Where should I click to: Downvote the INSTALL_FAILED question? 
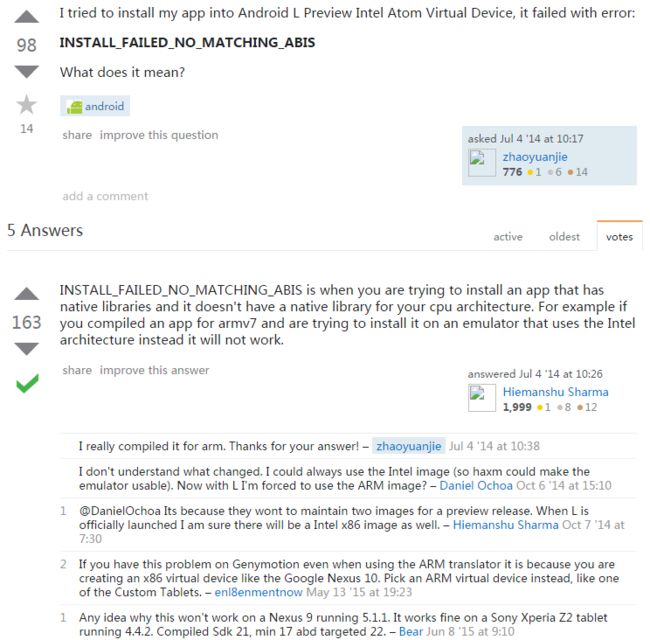pyautogui.click(x=27, y=72)
